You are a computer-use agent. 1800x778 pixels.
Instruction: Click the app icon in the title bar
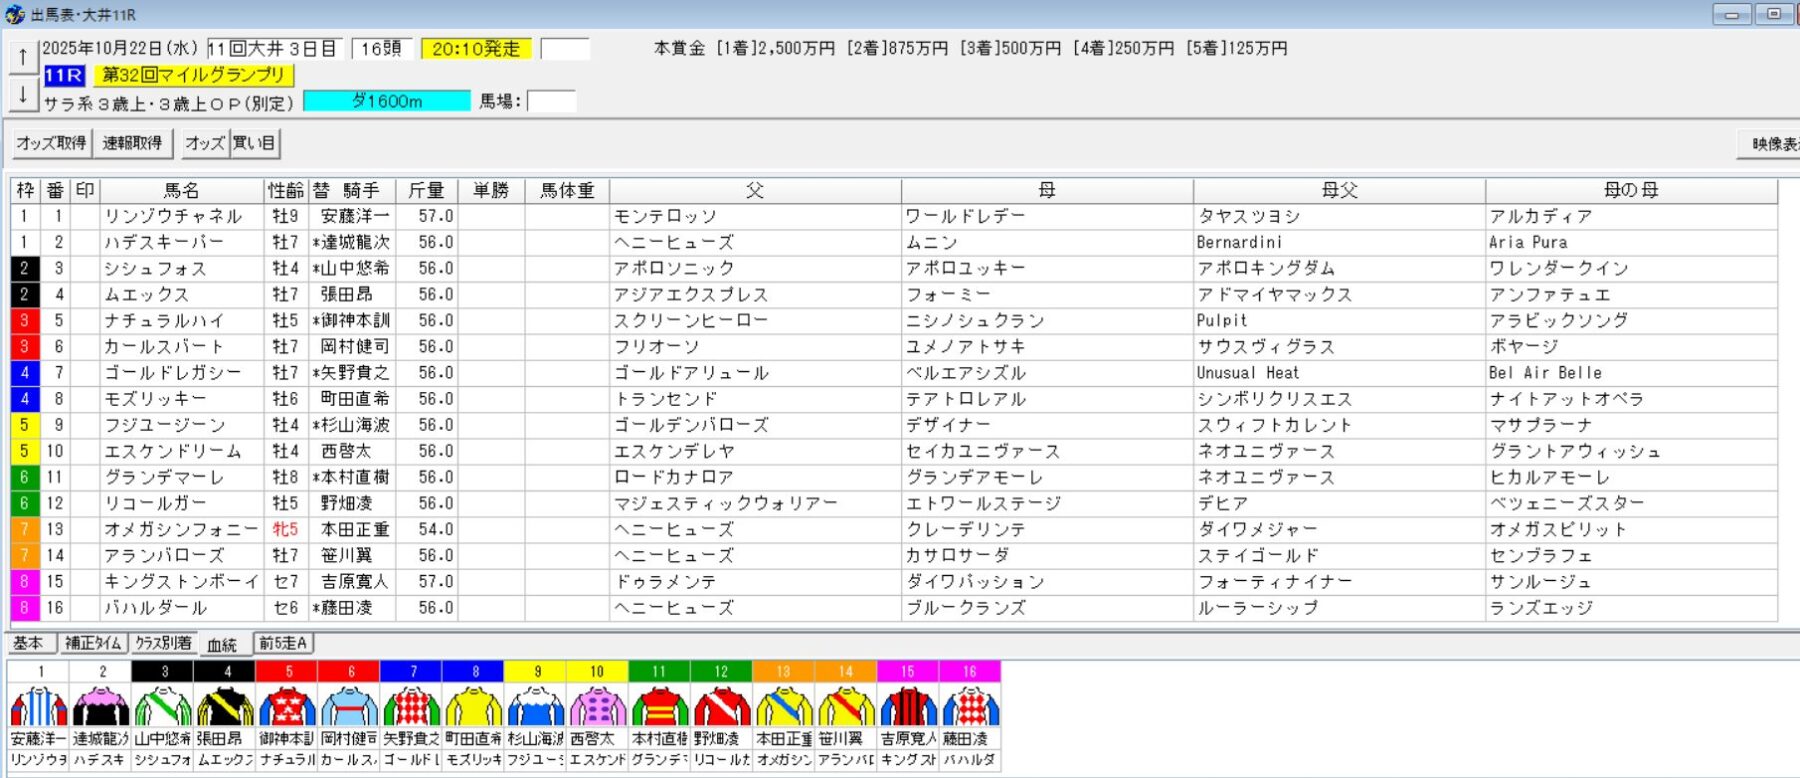click(14, 14)
